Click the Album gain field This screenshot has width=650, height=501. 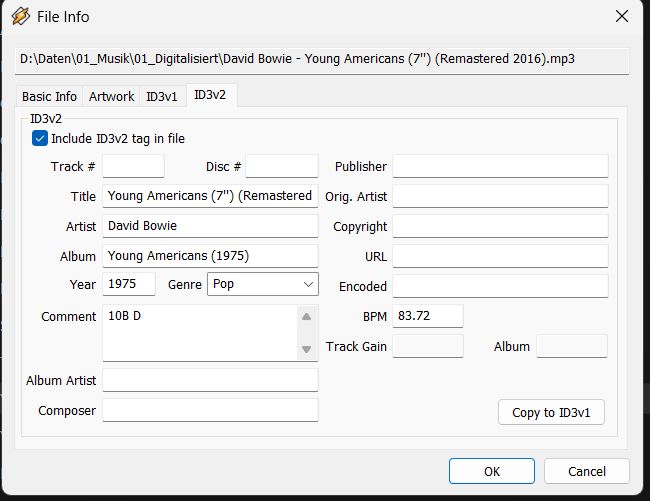click(x=572, y=346)
